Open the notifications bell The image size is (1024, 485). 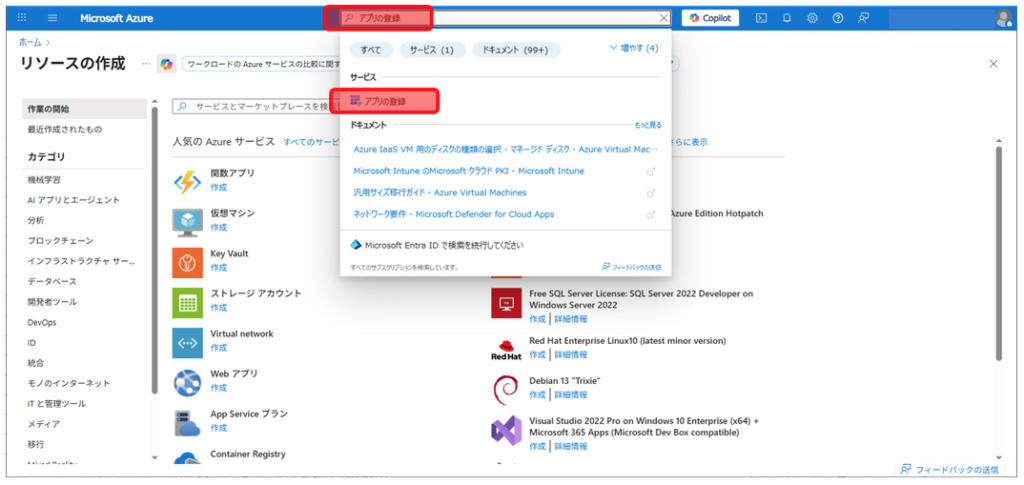787,18
